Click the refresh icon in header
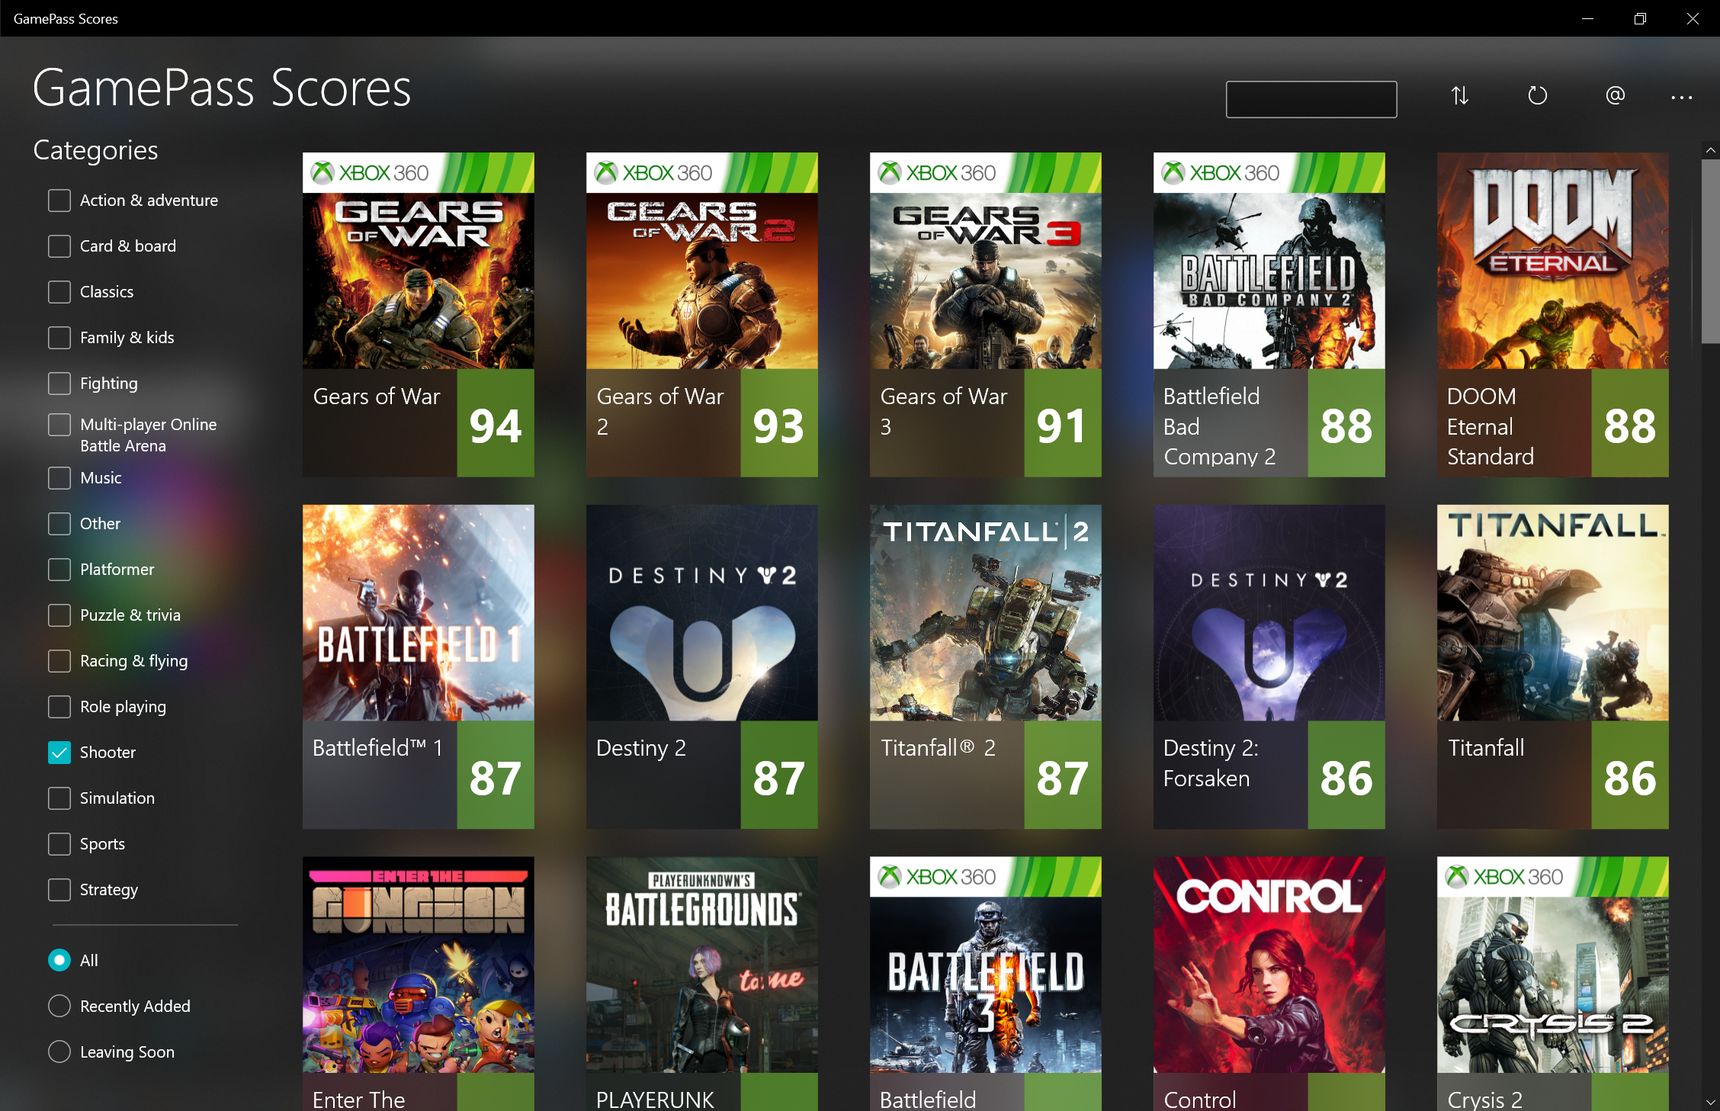The width and height of the screenshot is (1720, 1111). (1538, 96)
